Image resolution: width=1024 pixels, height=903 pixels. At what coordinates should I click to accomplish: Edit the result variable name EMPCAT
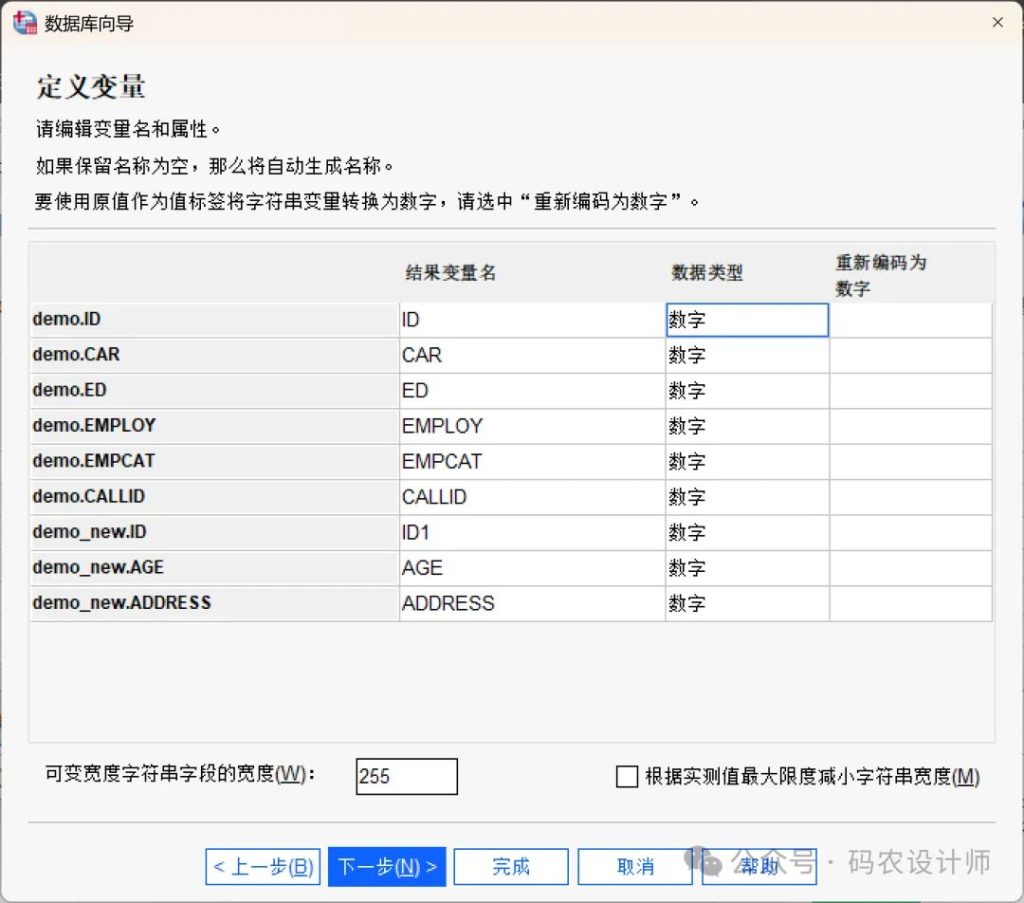tap(531, 461)
